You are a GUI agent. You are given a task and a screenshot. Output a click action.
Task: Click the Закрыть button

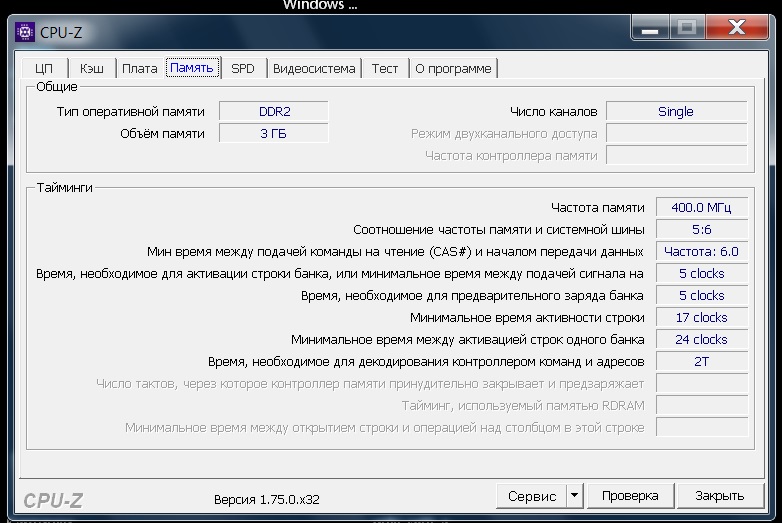tap(720, 496)
